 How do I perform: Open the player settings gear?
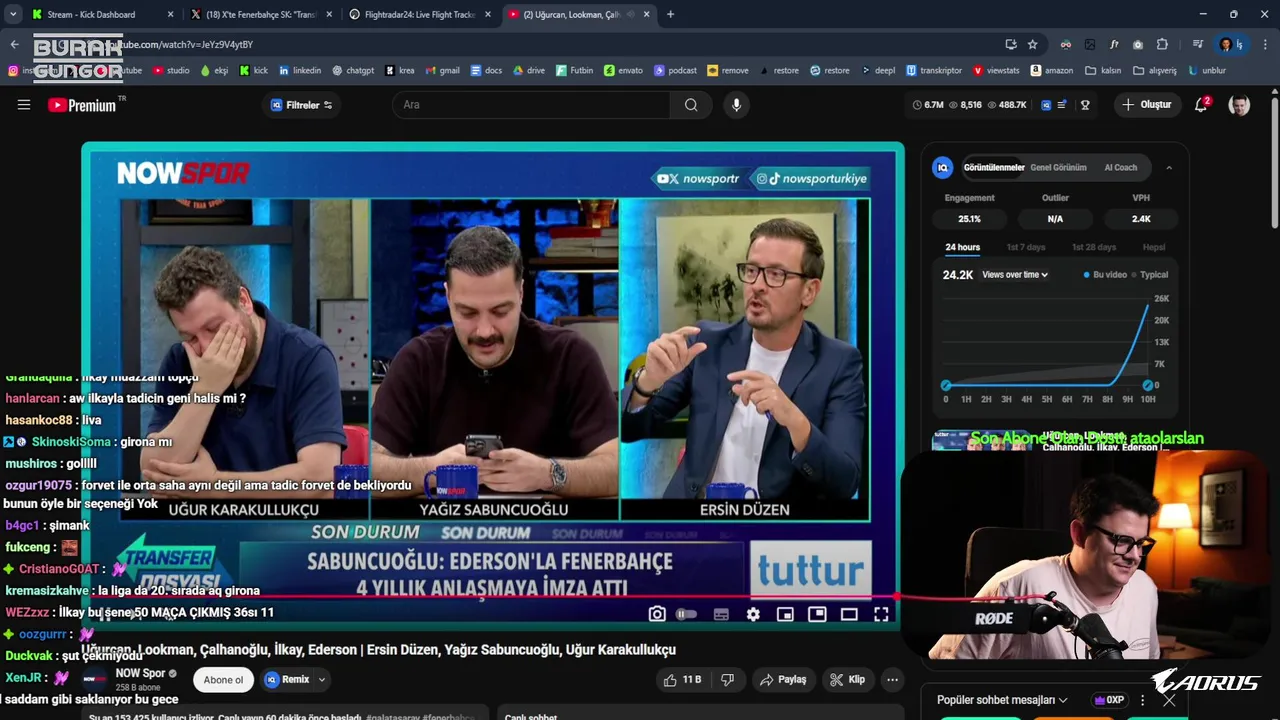point(753,614)
